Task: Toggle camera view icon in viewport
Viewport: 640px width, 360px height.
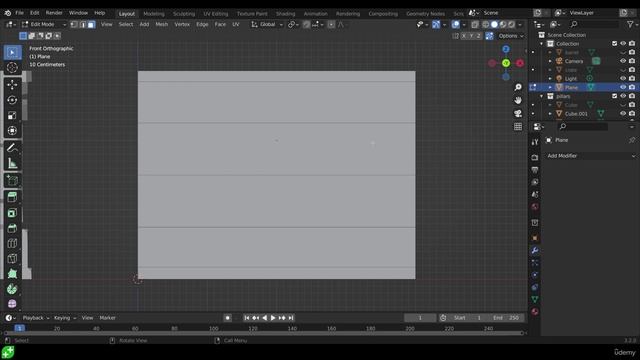Action: point(518,113)
